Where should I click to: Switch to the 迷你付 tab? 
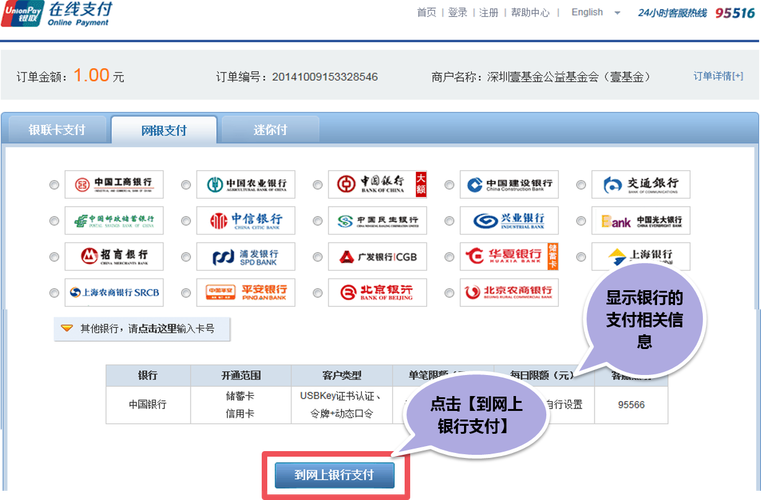pyautogui.click(x=270, y=130)
